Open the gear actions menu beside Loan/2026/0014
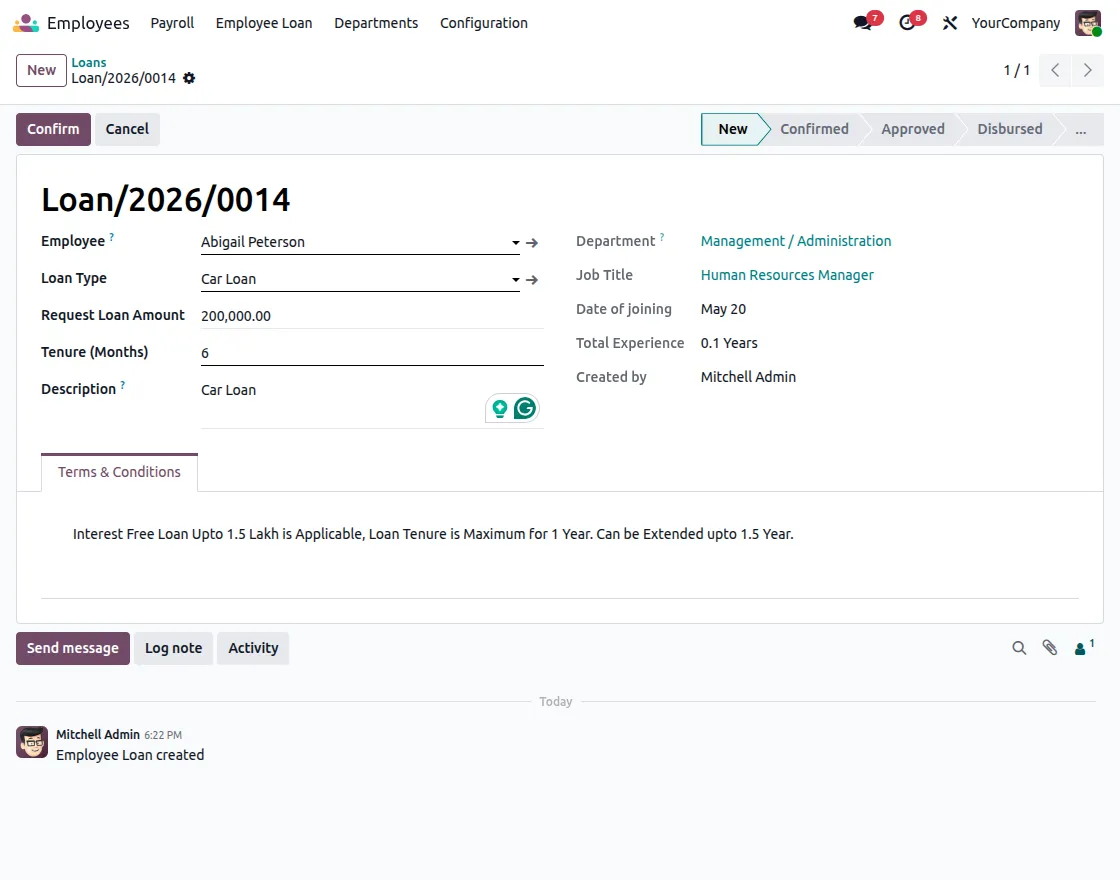Screen dimensions: 1120x880 [x=189, y=78]
